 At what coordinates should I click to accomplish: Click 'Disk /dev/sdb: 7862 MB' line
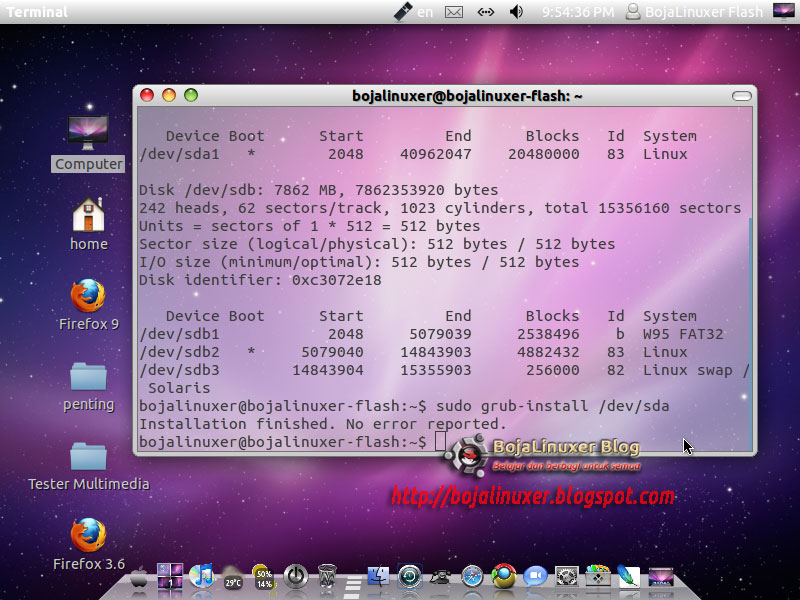coord(319,190)
